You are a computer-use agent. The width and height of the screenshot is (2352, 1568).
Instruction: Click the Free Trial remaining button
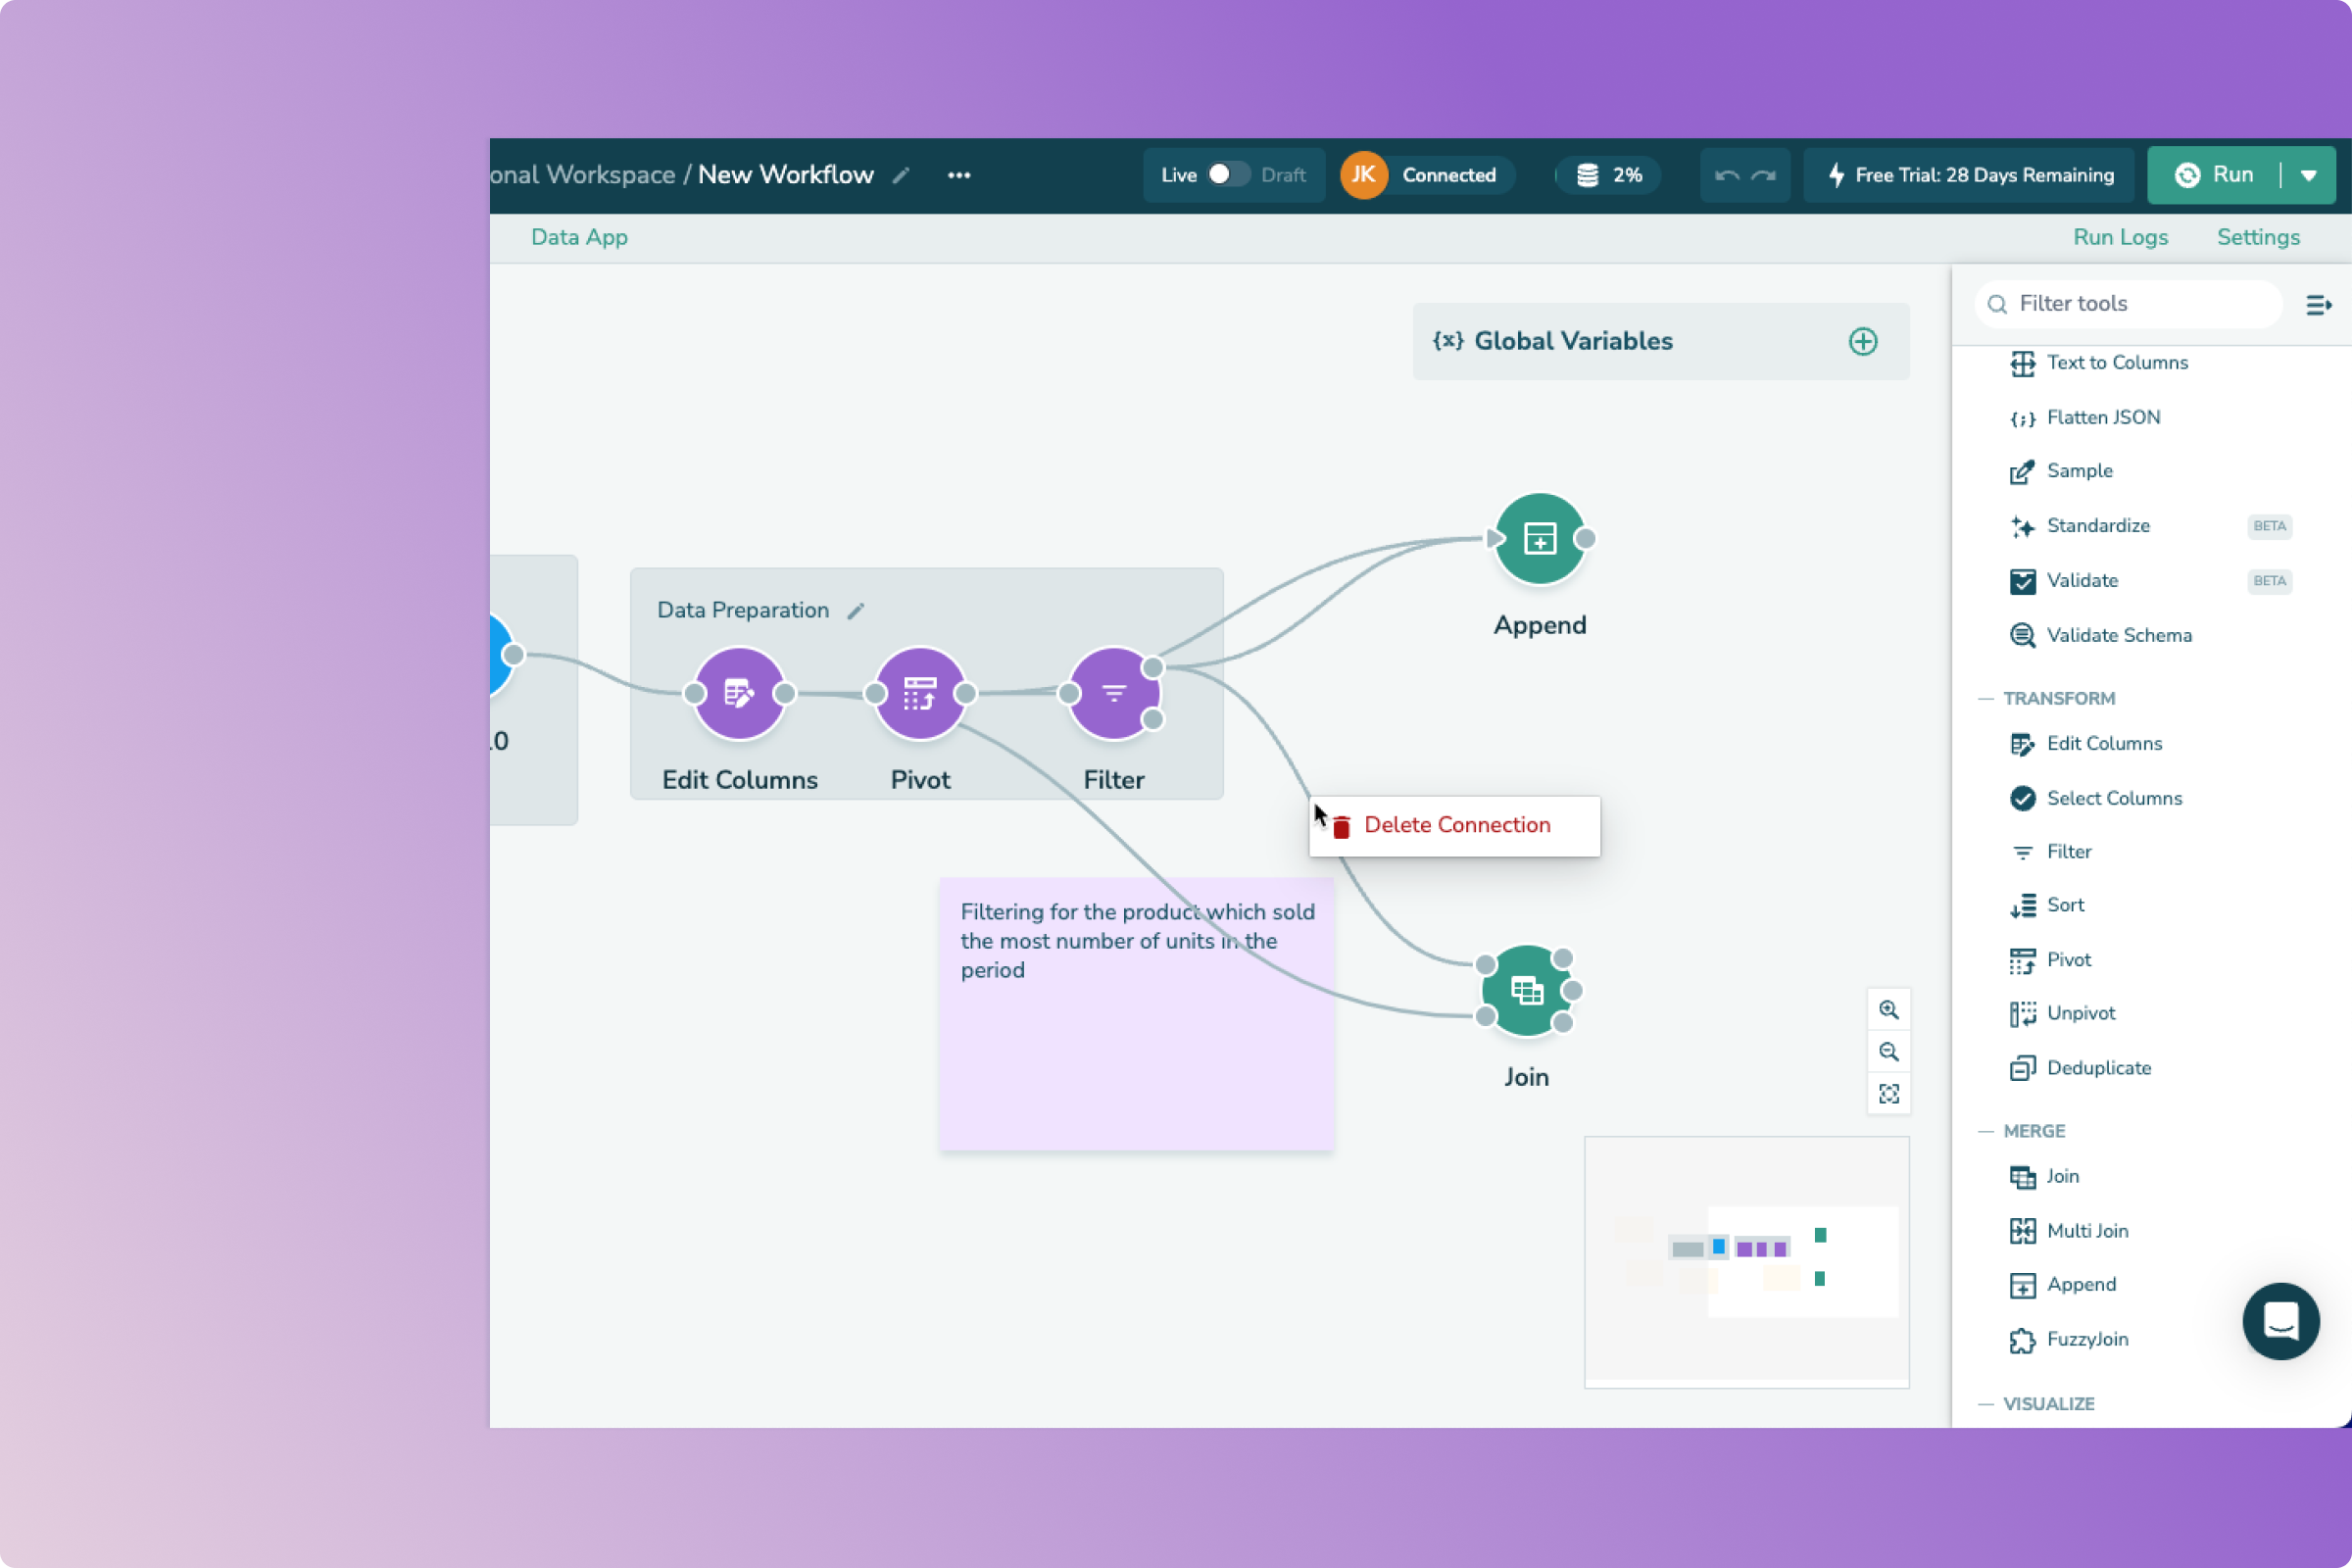click(x=1969, y=176)
